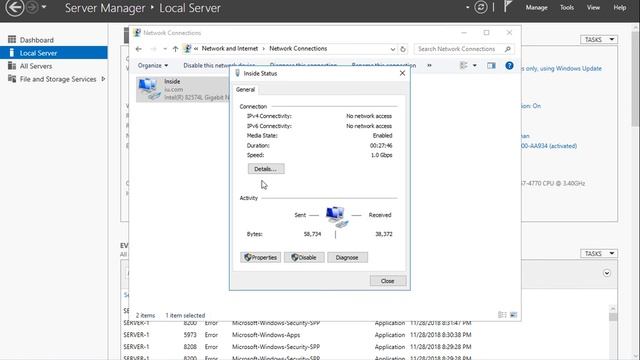Expand the Events section chevron
Screen dimensions: 640x360
607,273
